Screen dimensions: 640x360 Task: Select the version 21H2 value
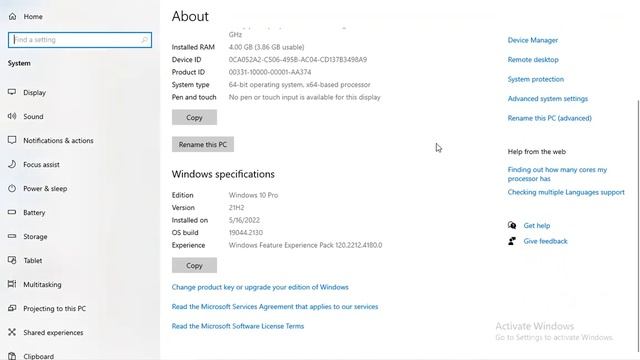coord(236,207)
